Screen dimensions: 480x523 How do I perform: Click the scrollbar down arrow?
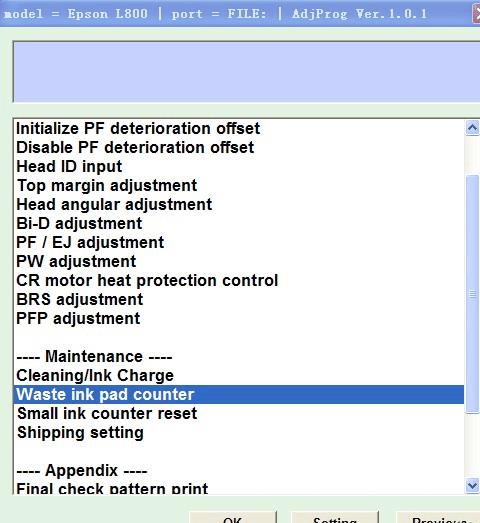click(x=472, y=485)
